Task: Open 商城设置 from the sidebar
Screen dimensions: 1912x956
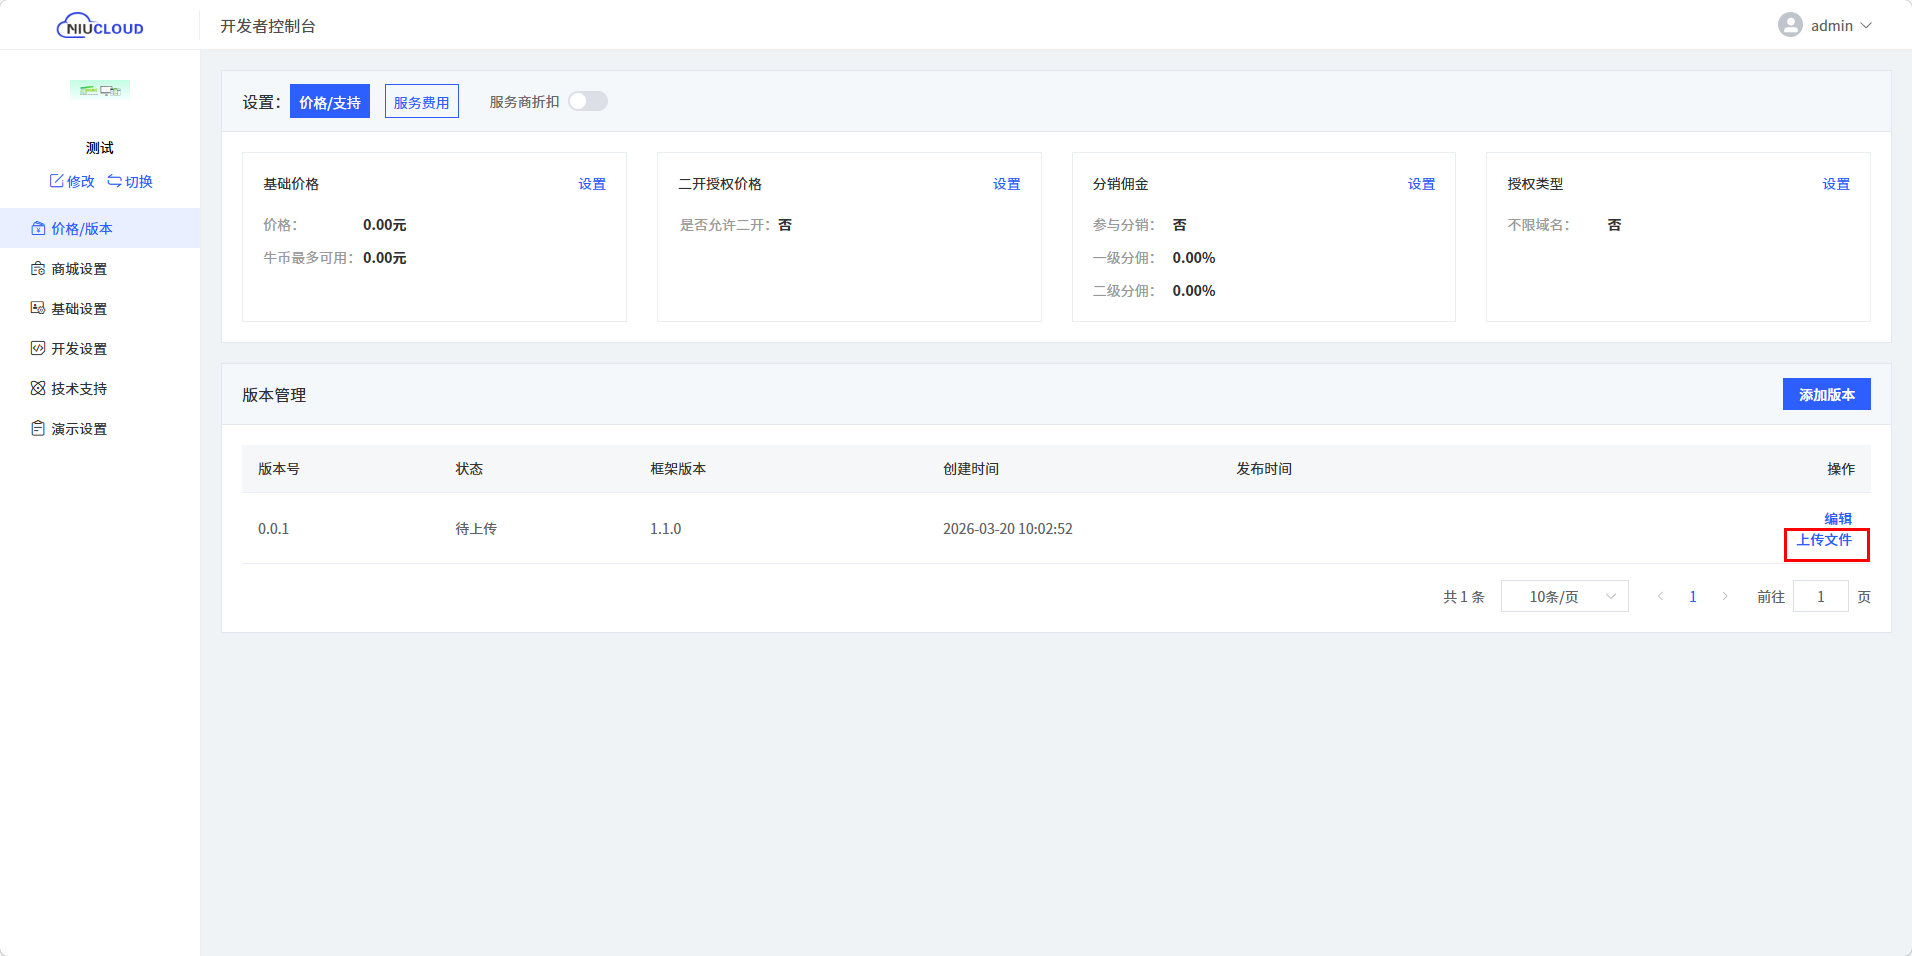Action: point(79,269)
